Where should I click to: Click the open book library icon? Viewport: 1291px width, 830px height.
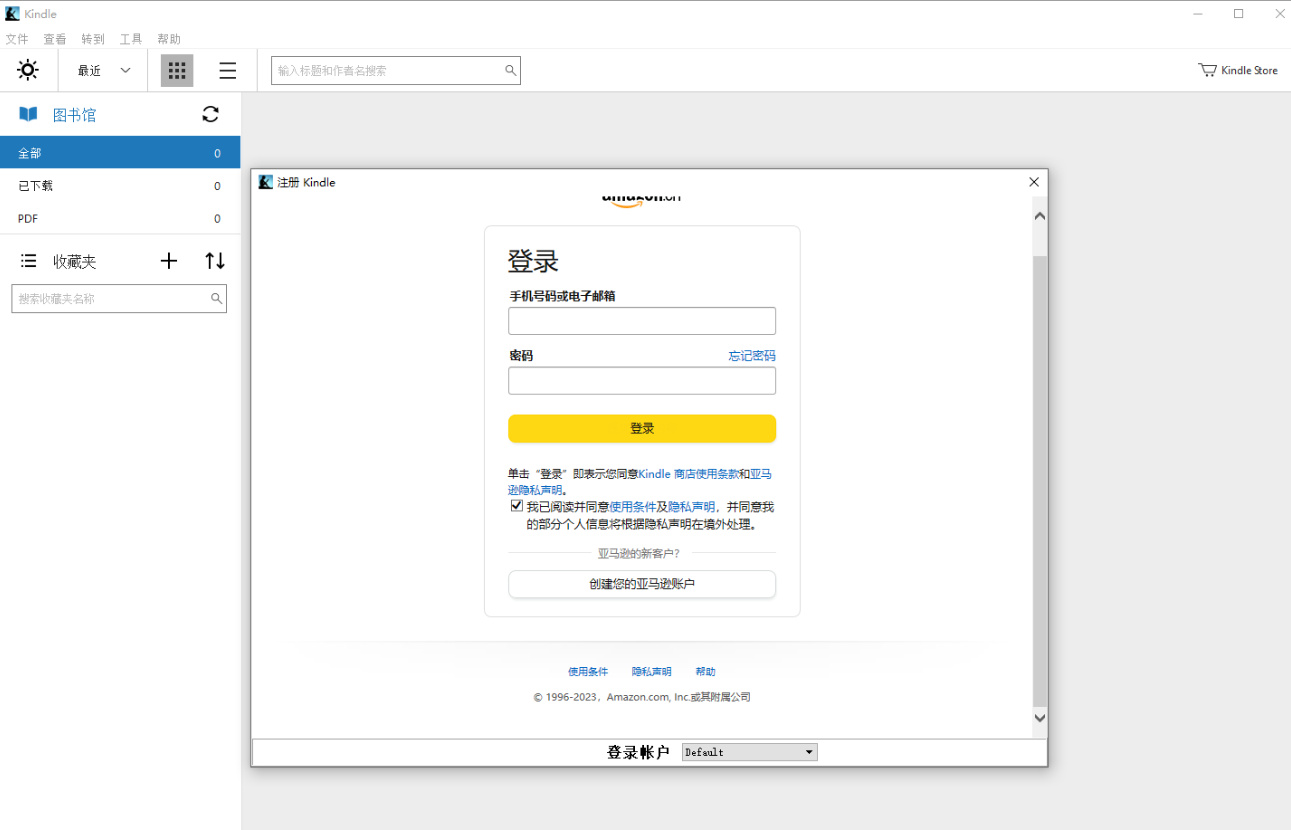coord(28,114)
